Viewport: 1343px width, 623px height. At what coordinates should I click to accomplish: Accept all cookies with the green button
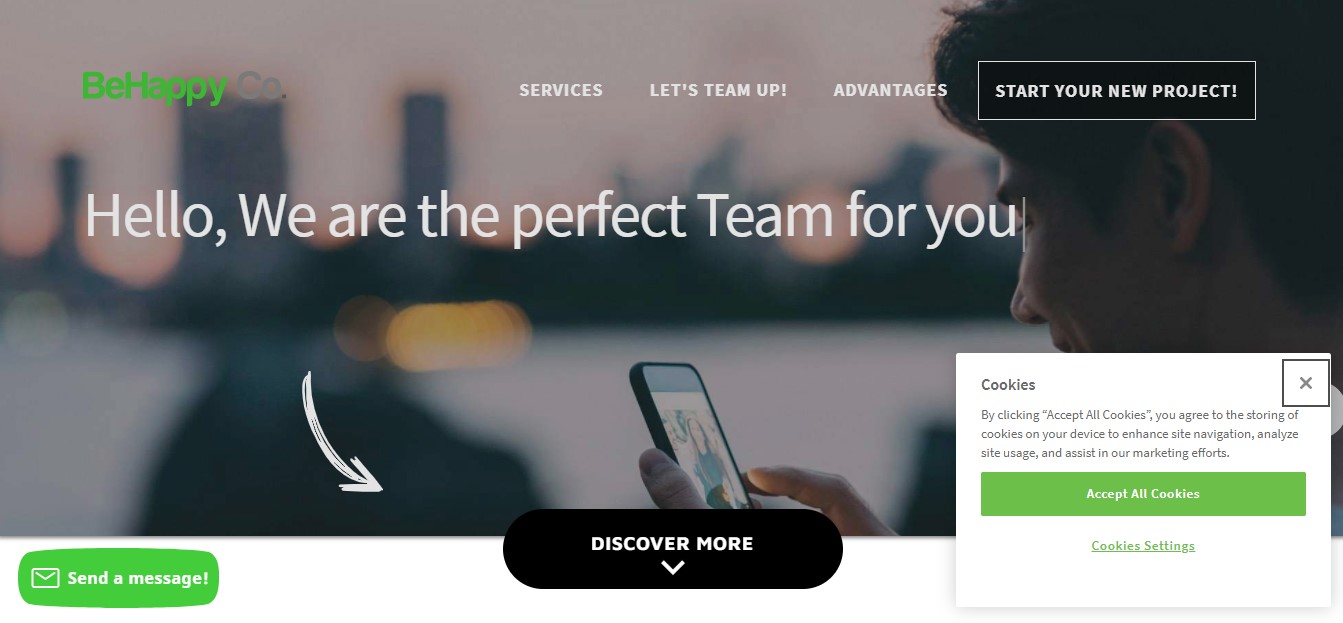click(1143, 494)
